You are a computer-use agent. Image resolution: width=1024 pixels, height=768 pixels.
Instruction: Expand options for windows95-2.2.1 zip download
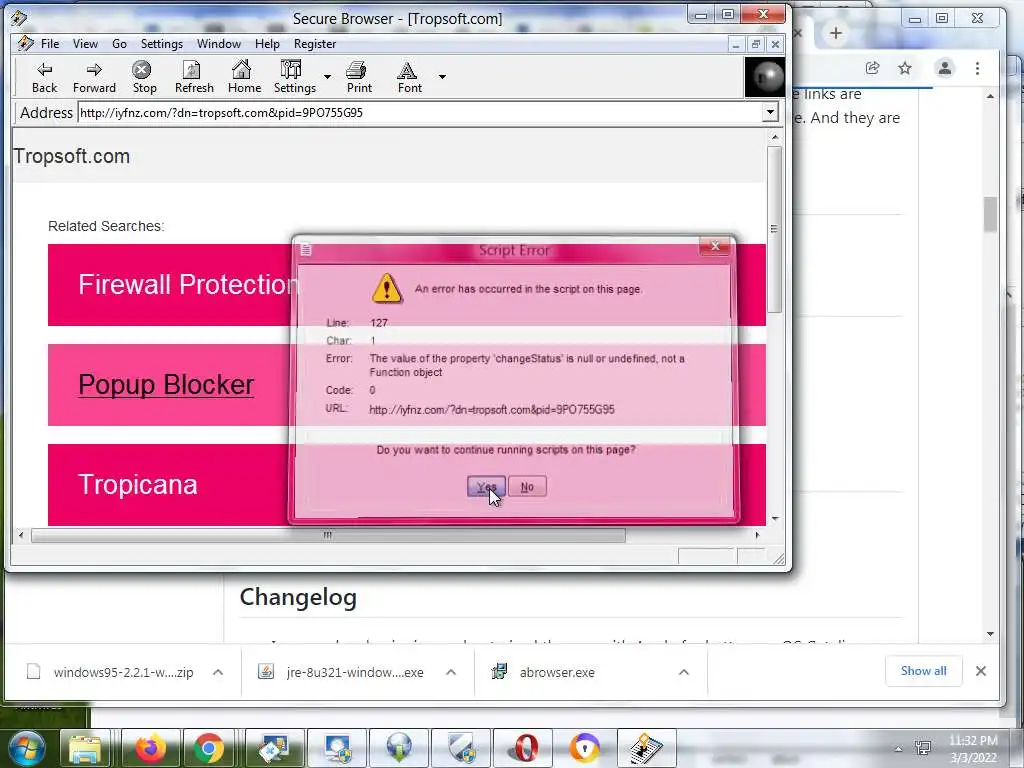pos(218,672)
